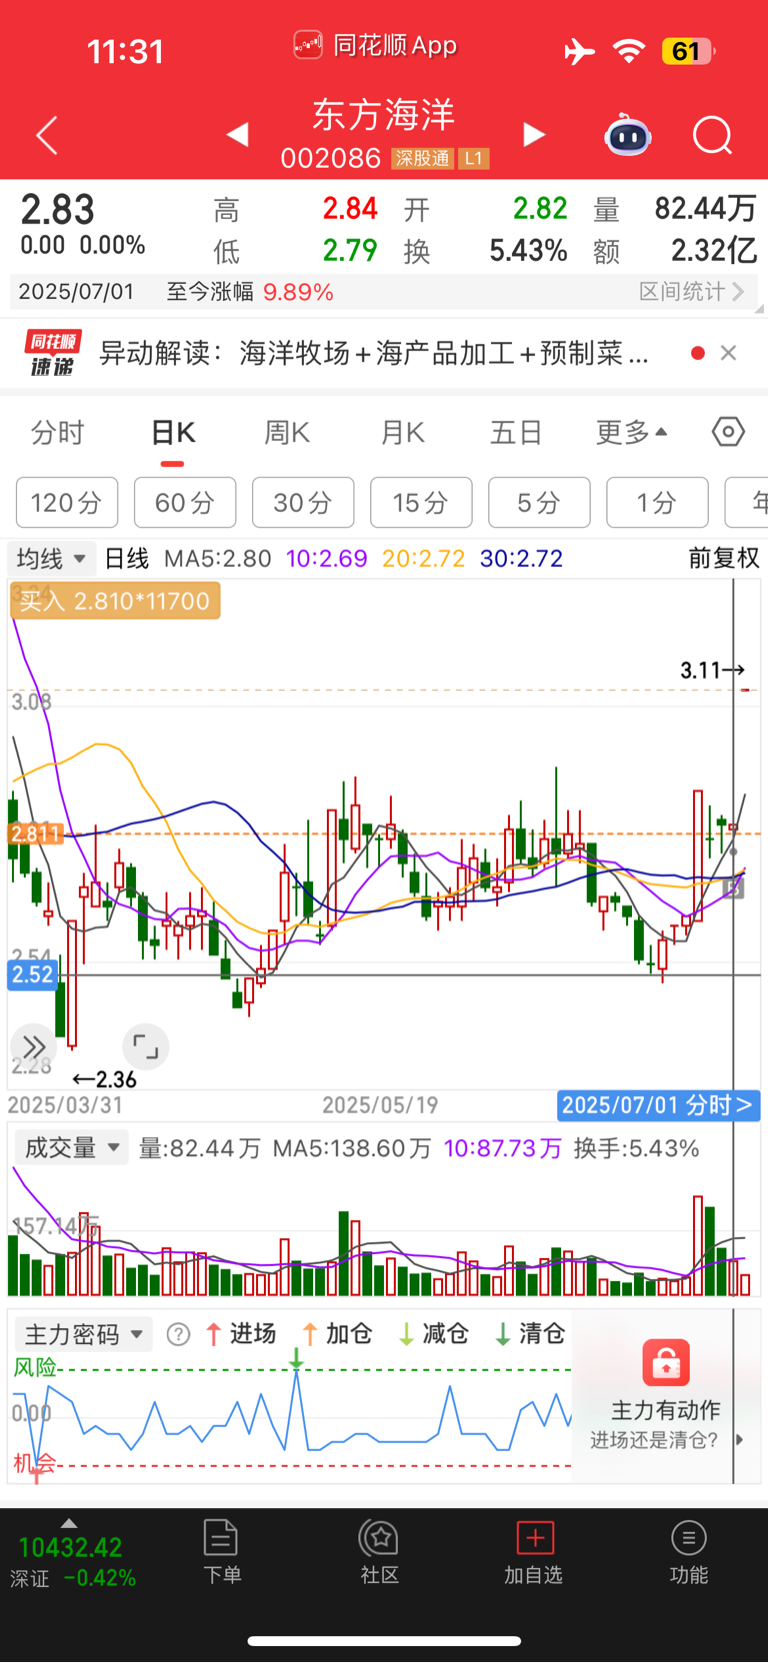Viewport: 768px width, 1663px height.
Task: Read the 异动解读 headline
Action: pyautogui.click(x=374, y=352)
